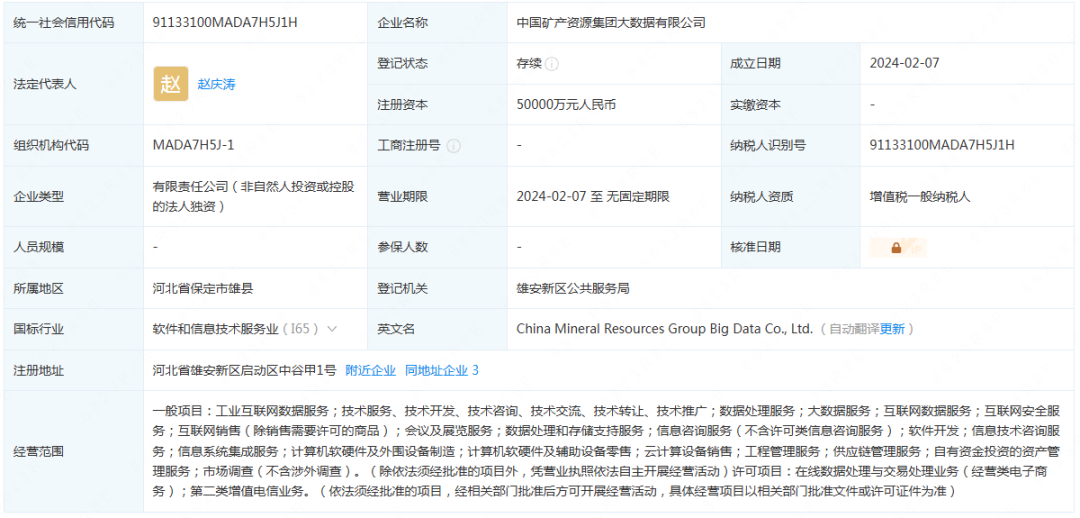Viewport: 1080px width, 518px height.
Task: Click the business scope paragraph text
Action: point(606,452)
